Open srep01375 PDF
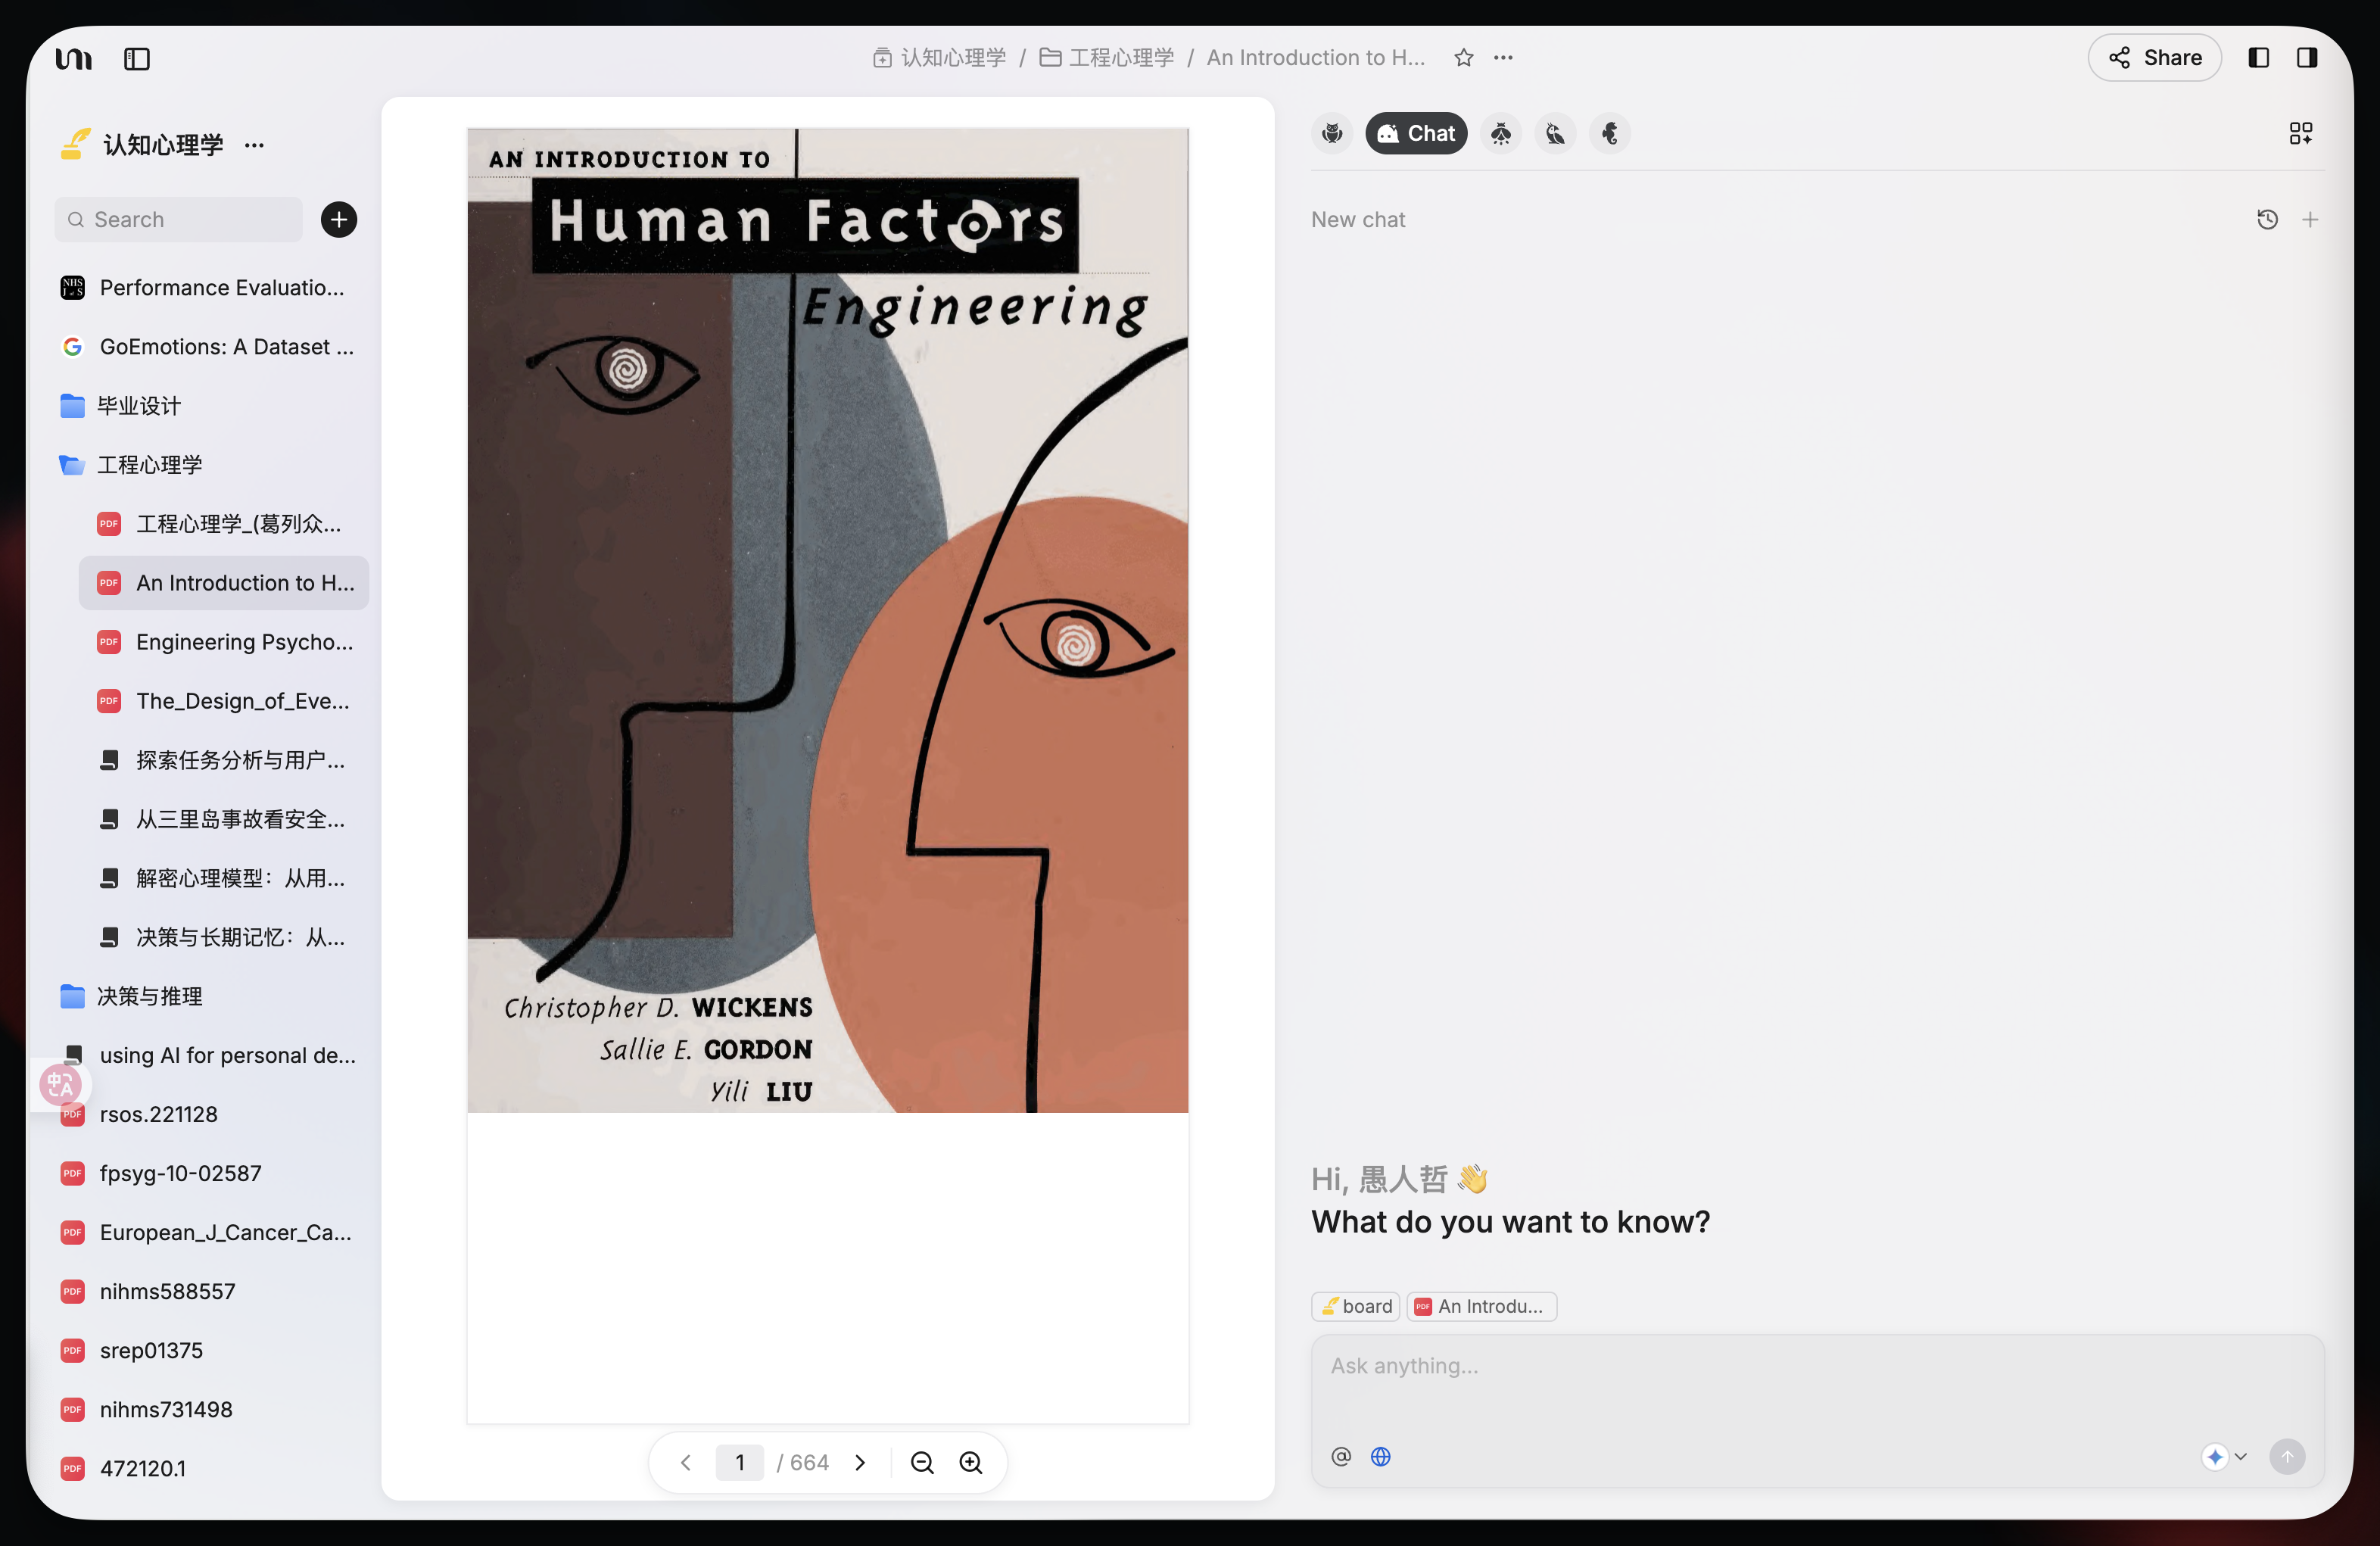2380x1546 pixels. click(x=210, y=1350)
